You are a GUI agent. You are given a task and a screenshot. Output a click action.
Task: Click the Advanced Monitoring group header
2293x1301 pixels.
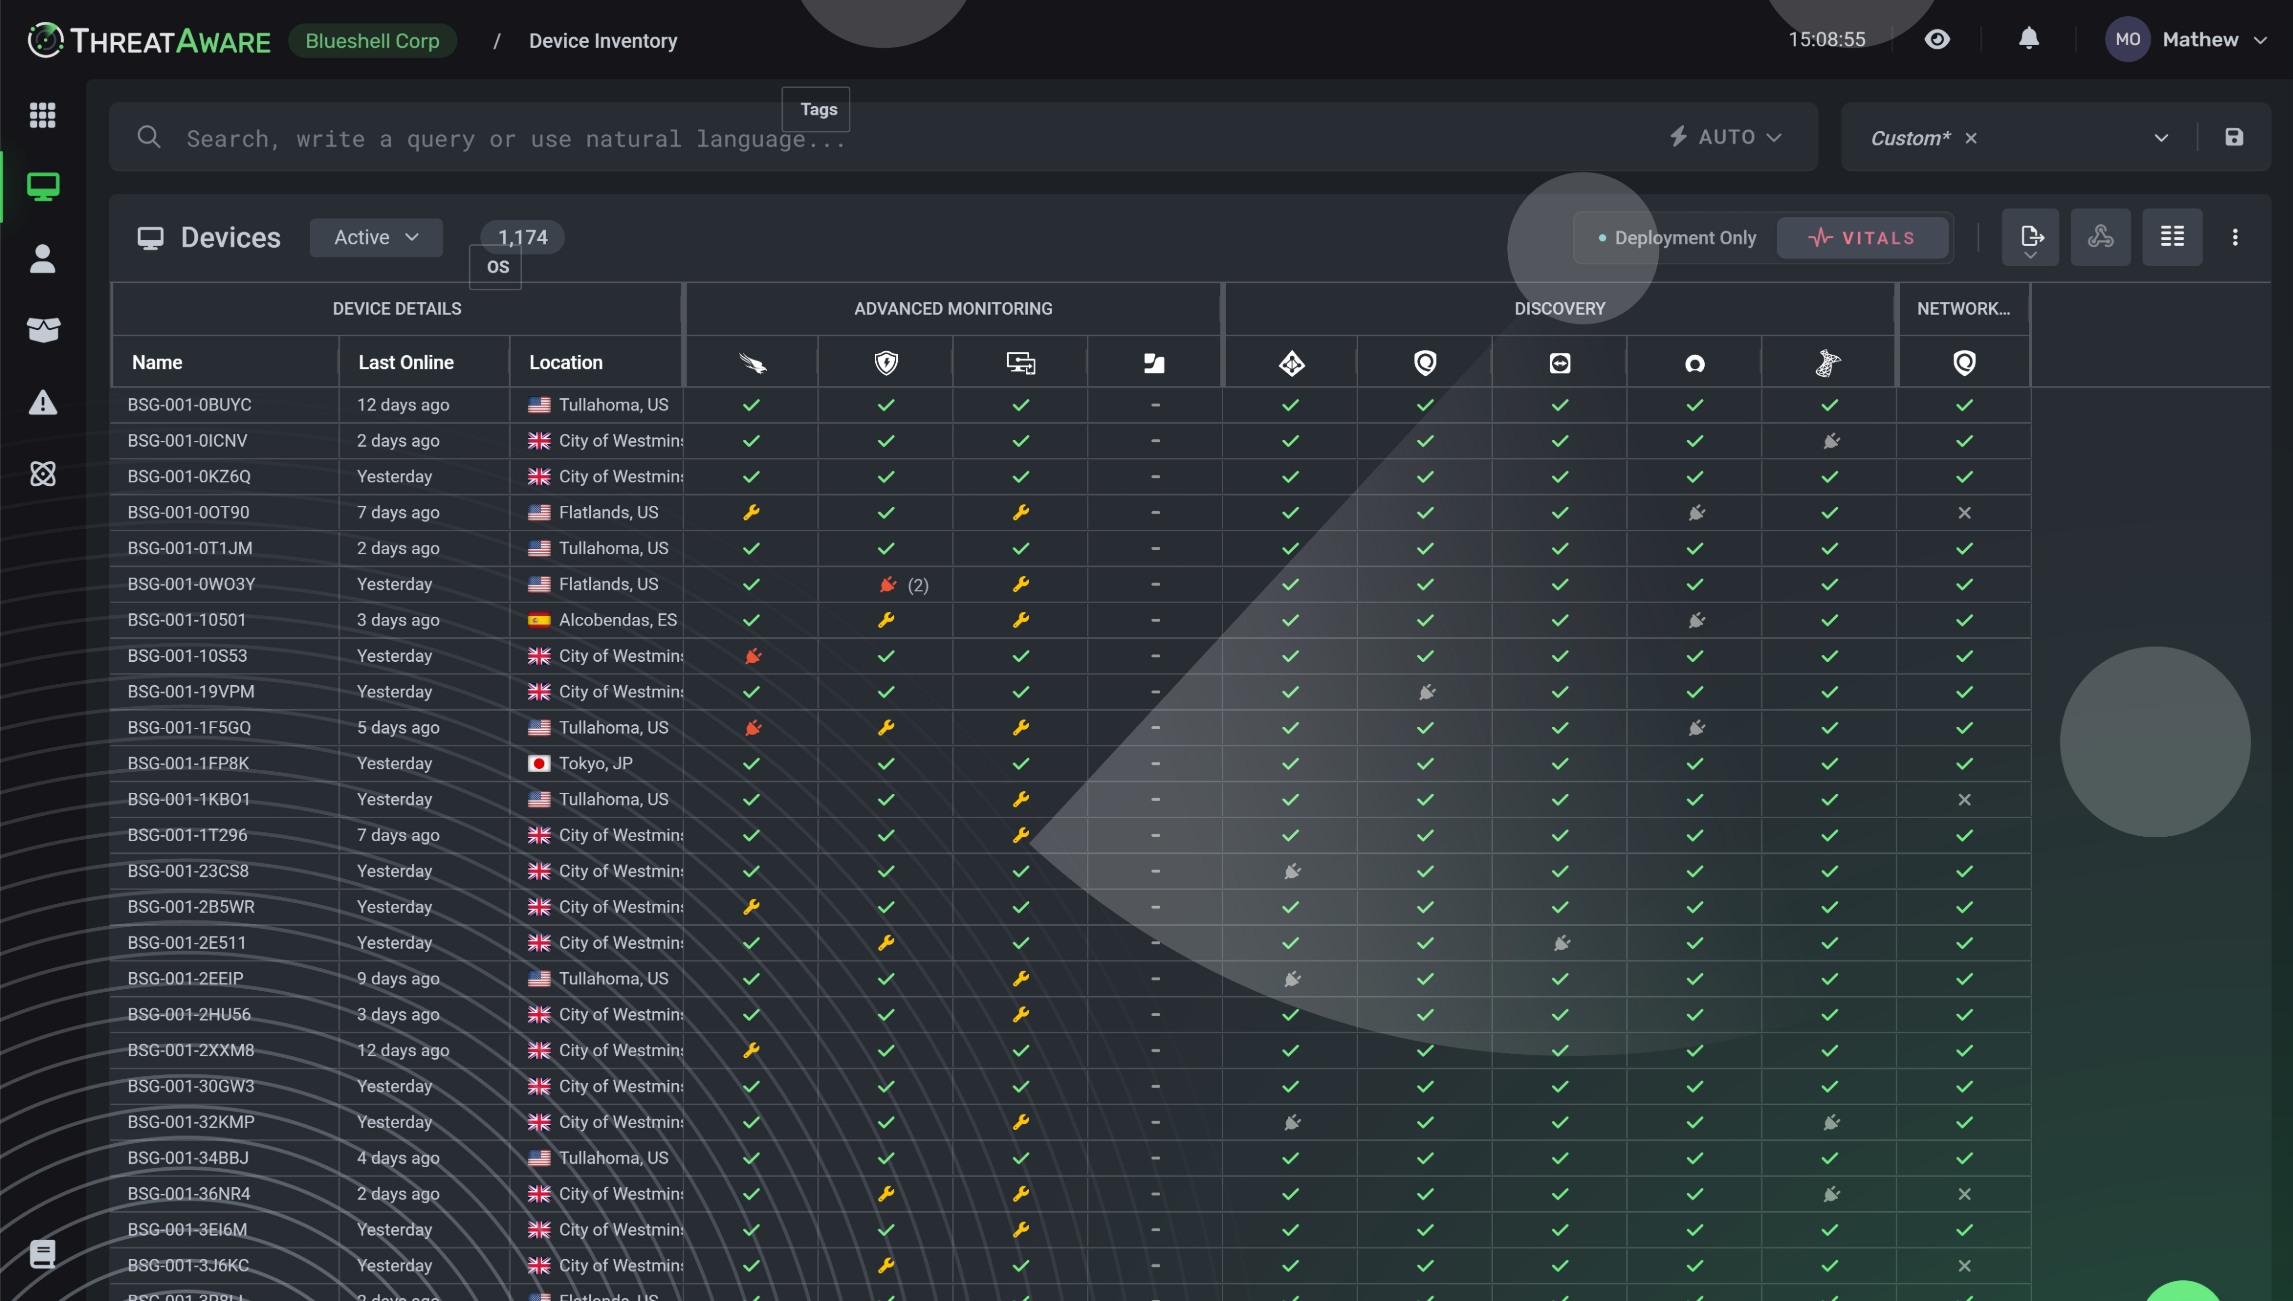[953, 309]
